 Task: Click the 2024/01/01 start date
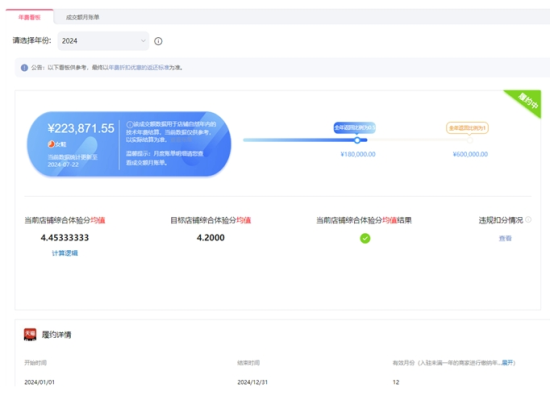[x=39, y=382]
